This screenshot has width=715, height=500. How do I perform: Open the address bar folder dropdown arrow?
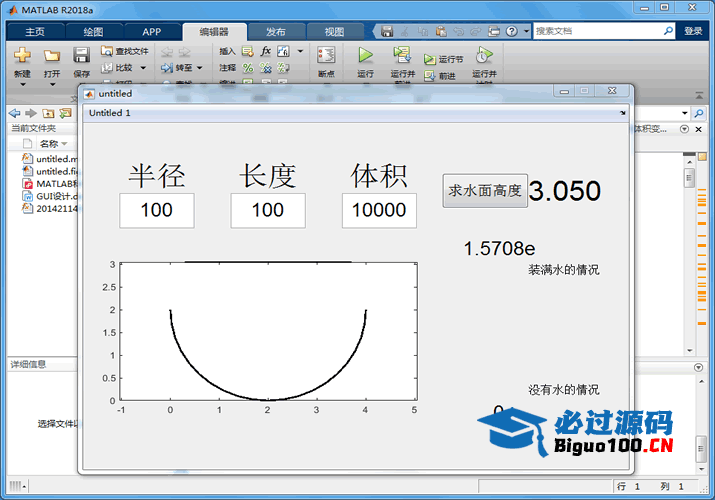coord(685,113)
